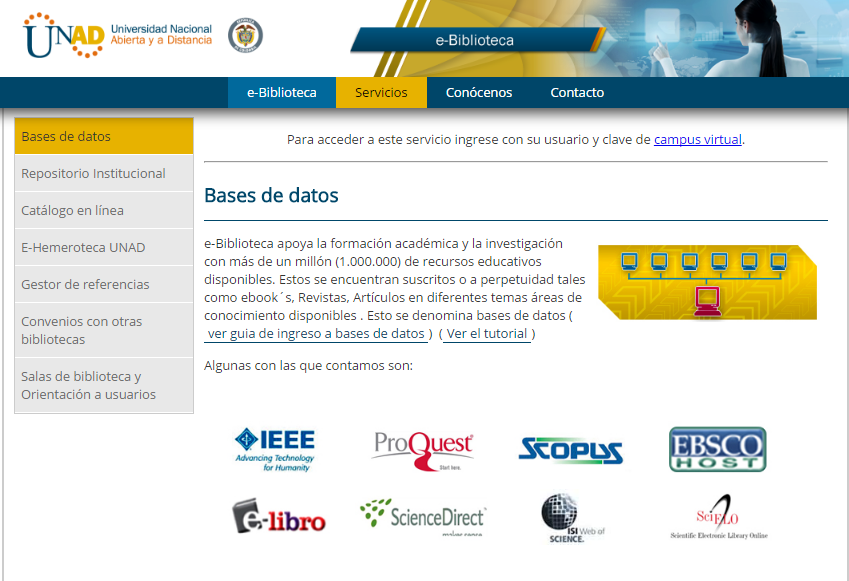The height and width of the screenshot is (581, 849).
Task: Click the e-Biblioteca header banner title
Action: [x=475, y=40]
